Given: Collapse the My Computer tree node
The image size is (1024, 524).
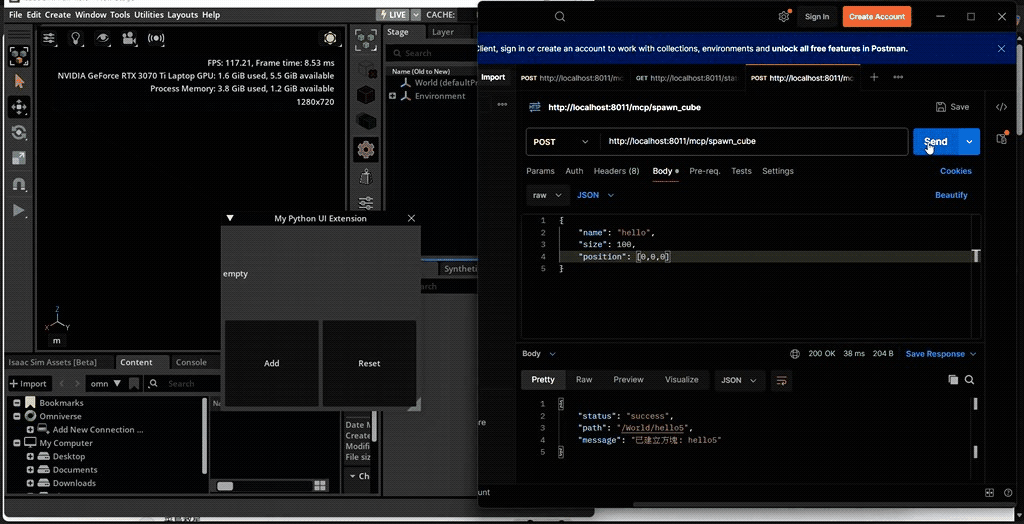Looking at the screenshot, I should [x=17, y=443].
